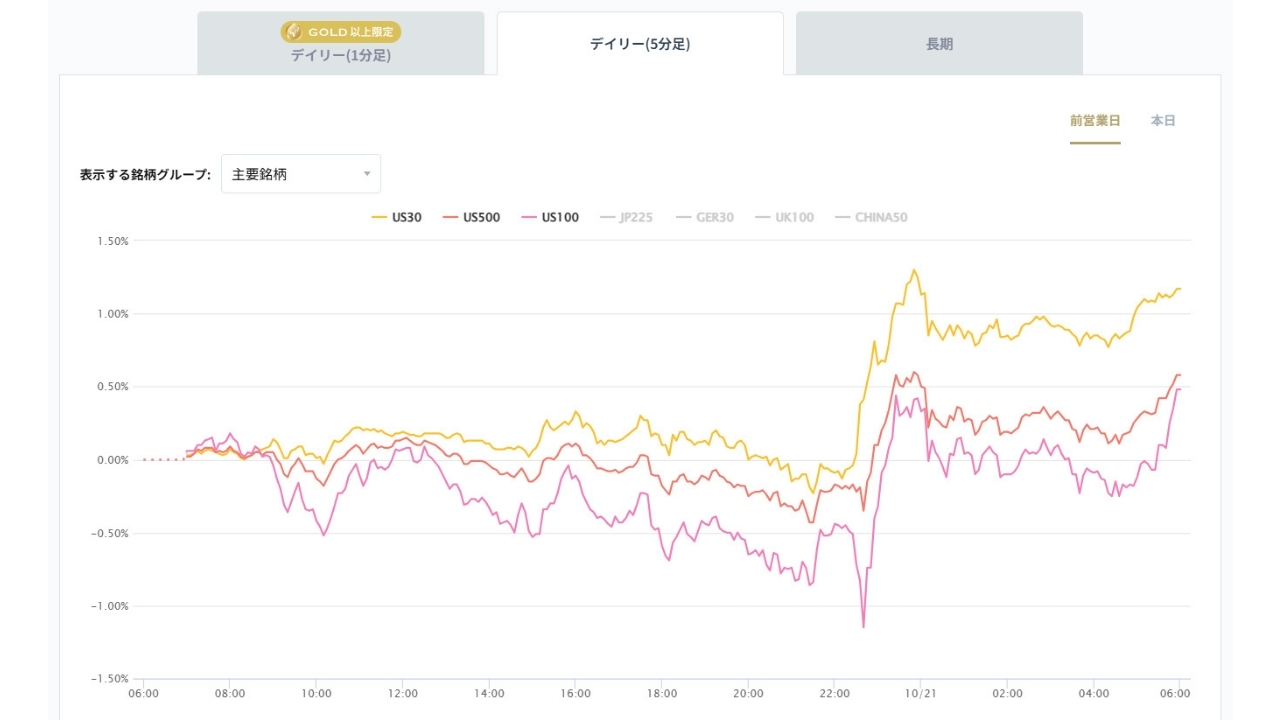Enable the JP225 legend series
The height and width of the screenshot is (720, 1280).
point(626,217)
